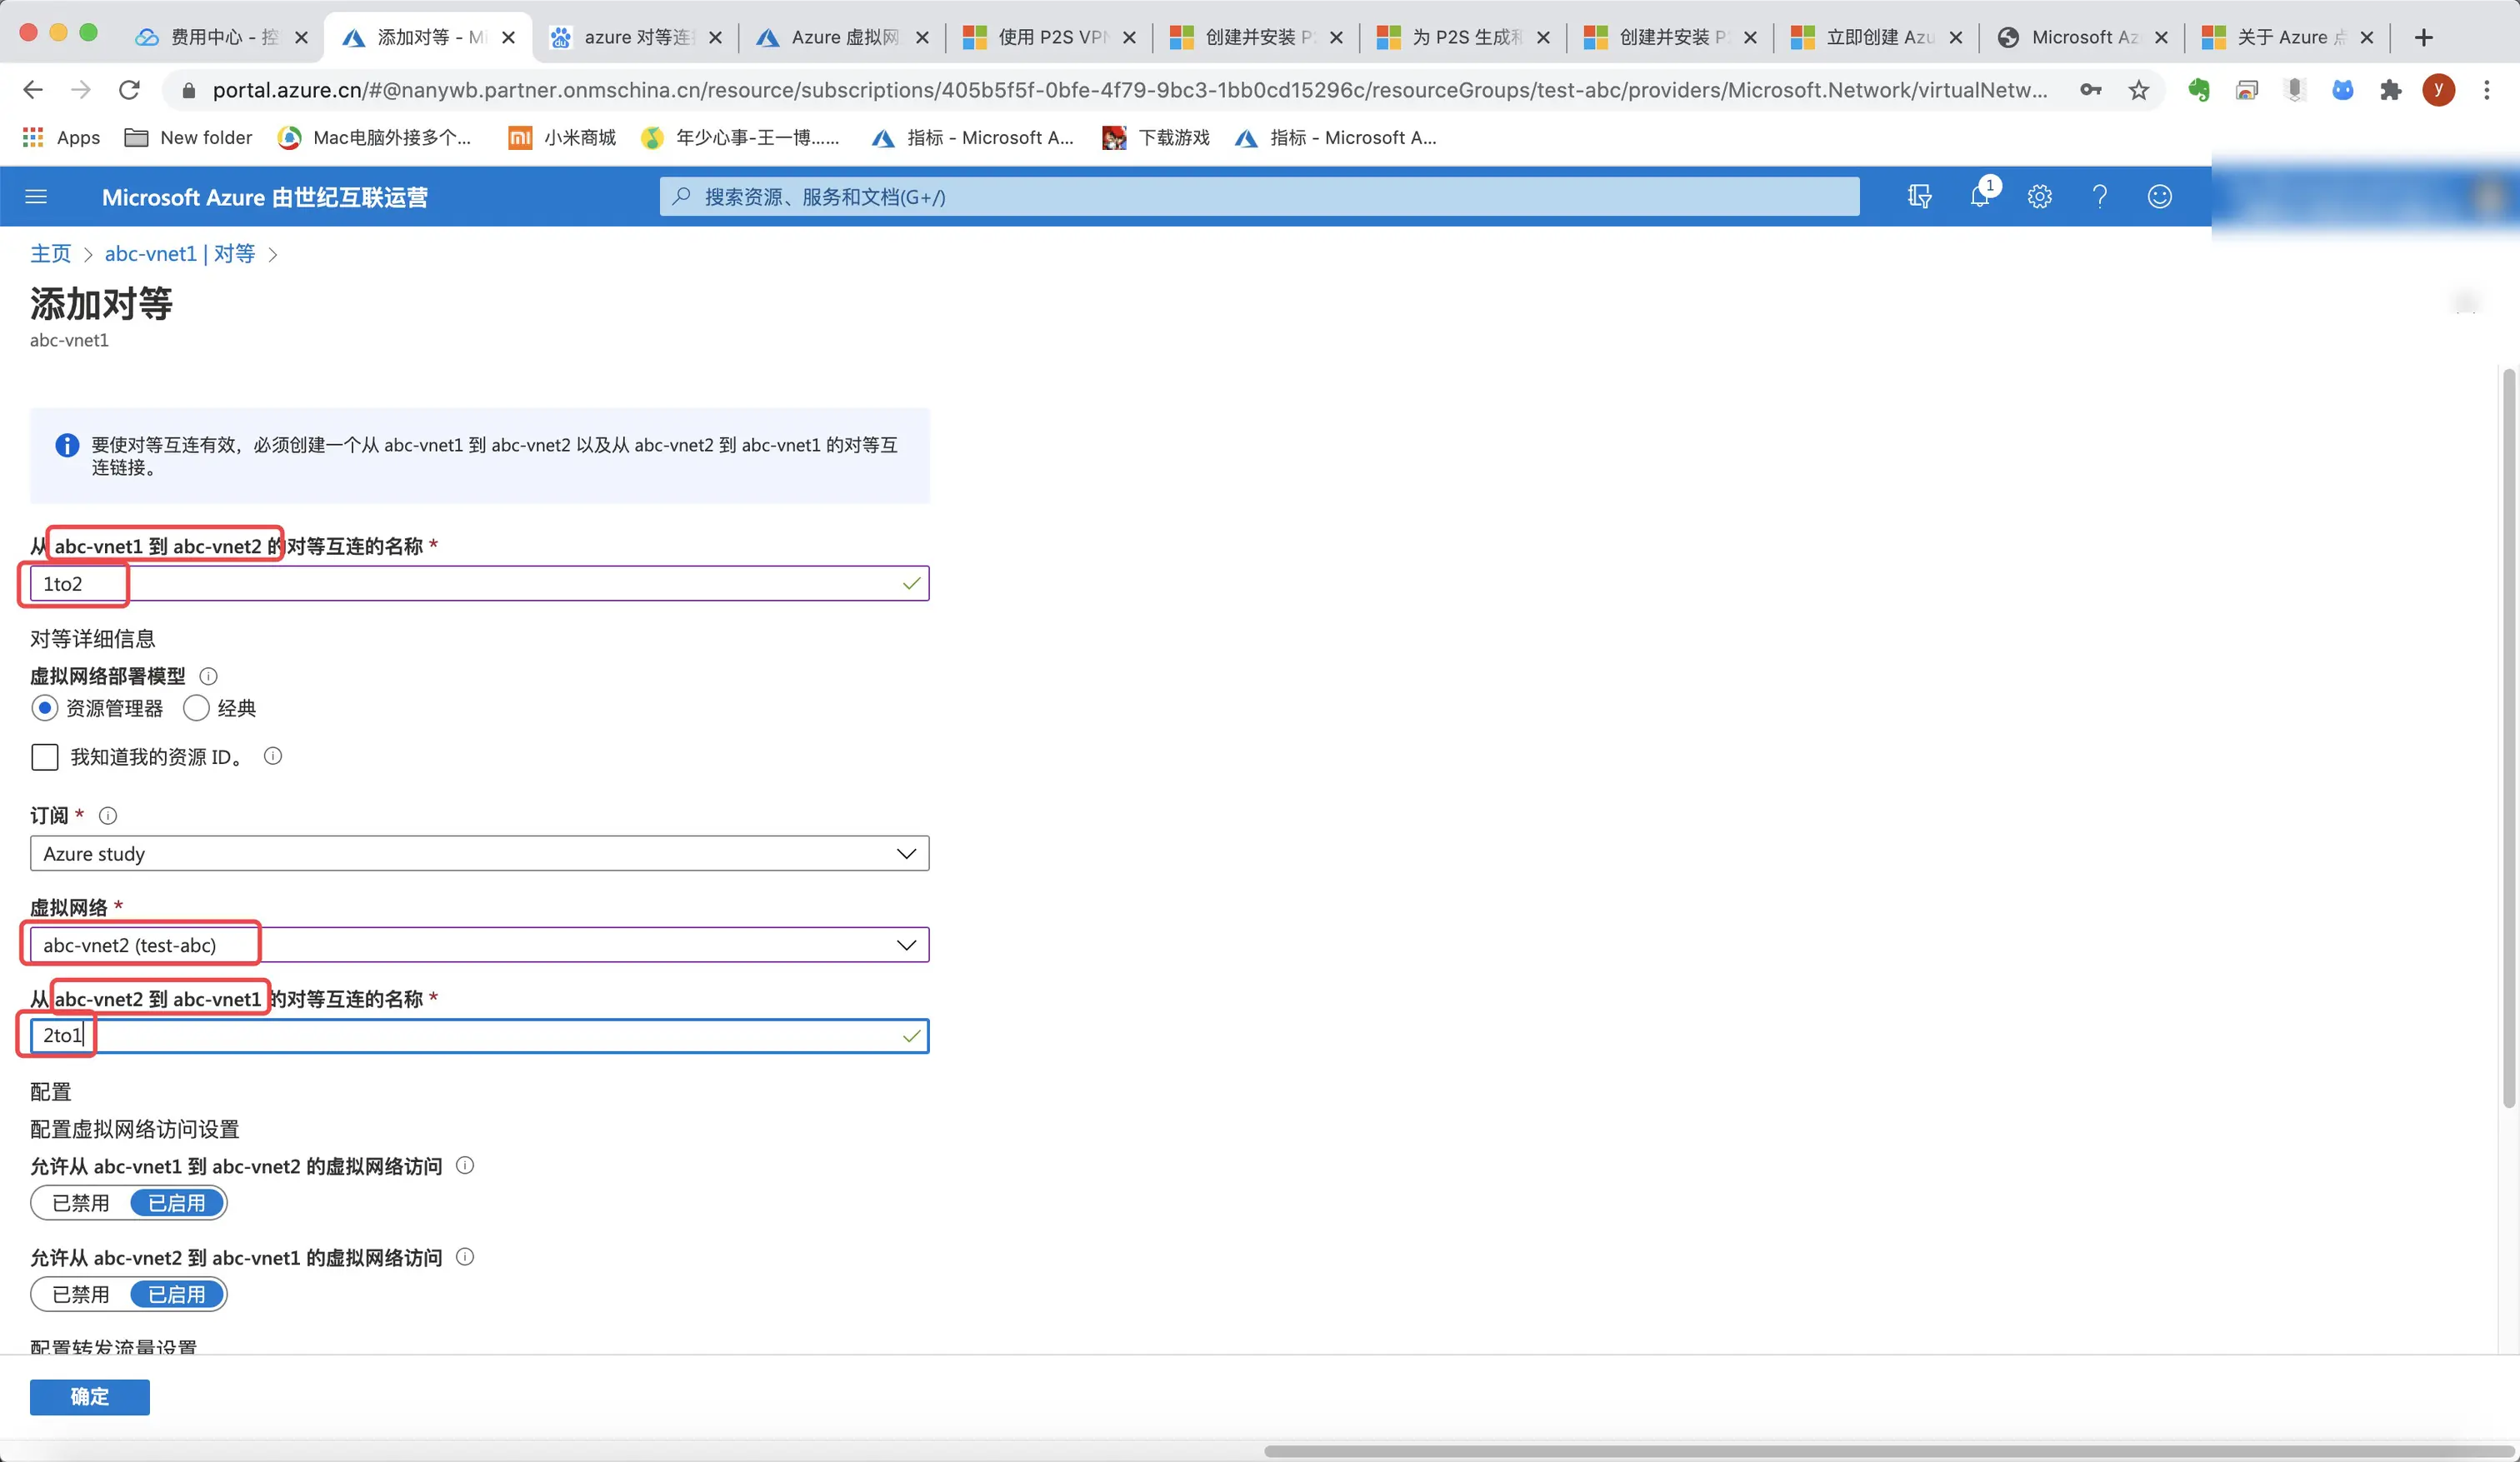
Task: Bookmark this page with star icon
Action: 2138,91
